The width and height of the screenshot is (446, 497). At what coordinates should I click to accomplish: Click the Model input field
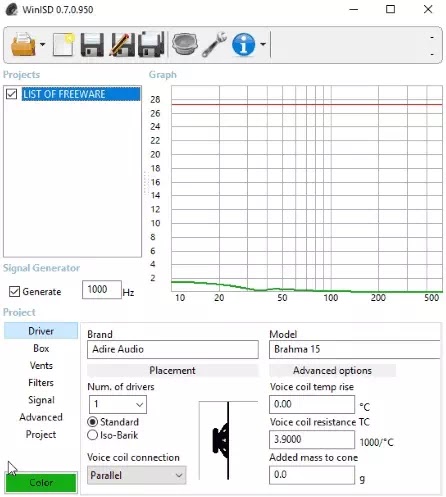tap(355, 349)
